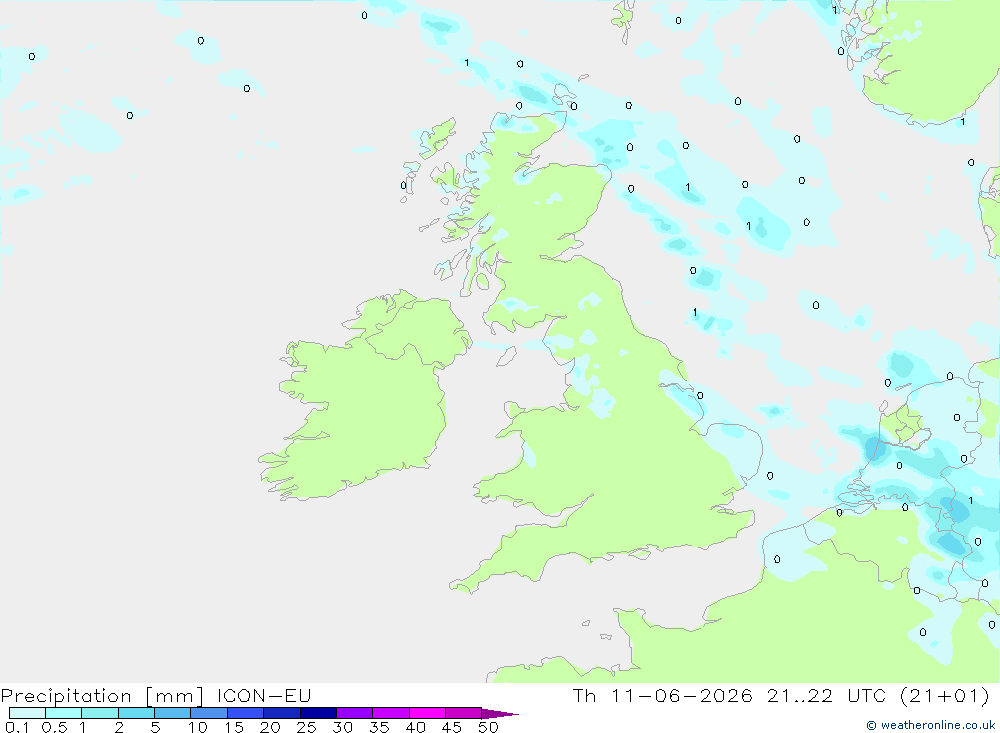Click the 5 to 10 mm legend swatch

click(x=172, y=713)
